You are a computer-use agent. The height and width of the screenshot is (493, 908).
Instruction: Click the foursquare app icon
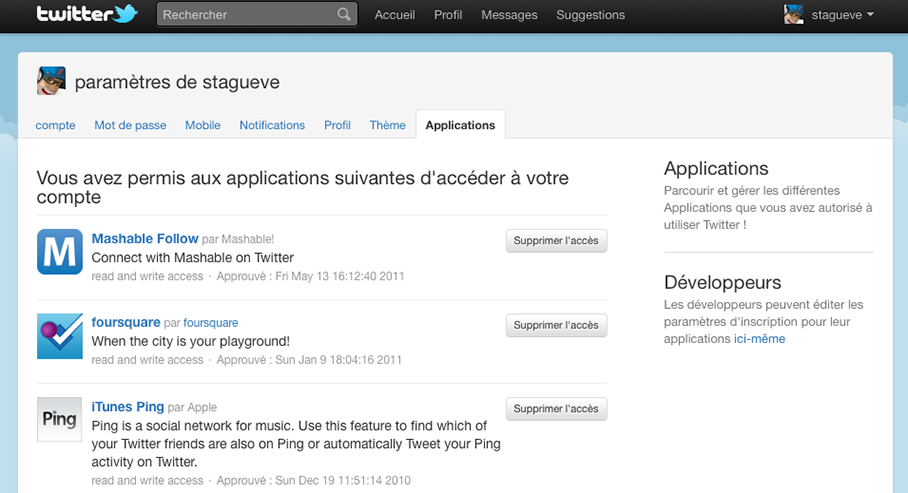(59, 336)
